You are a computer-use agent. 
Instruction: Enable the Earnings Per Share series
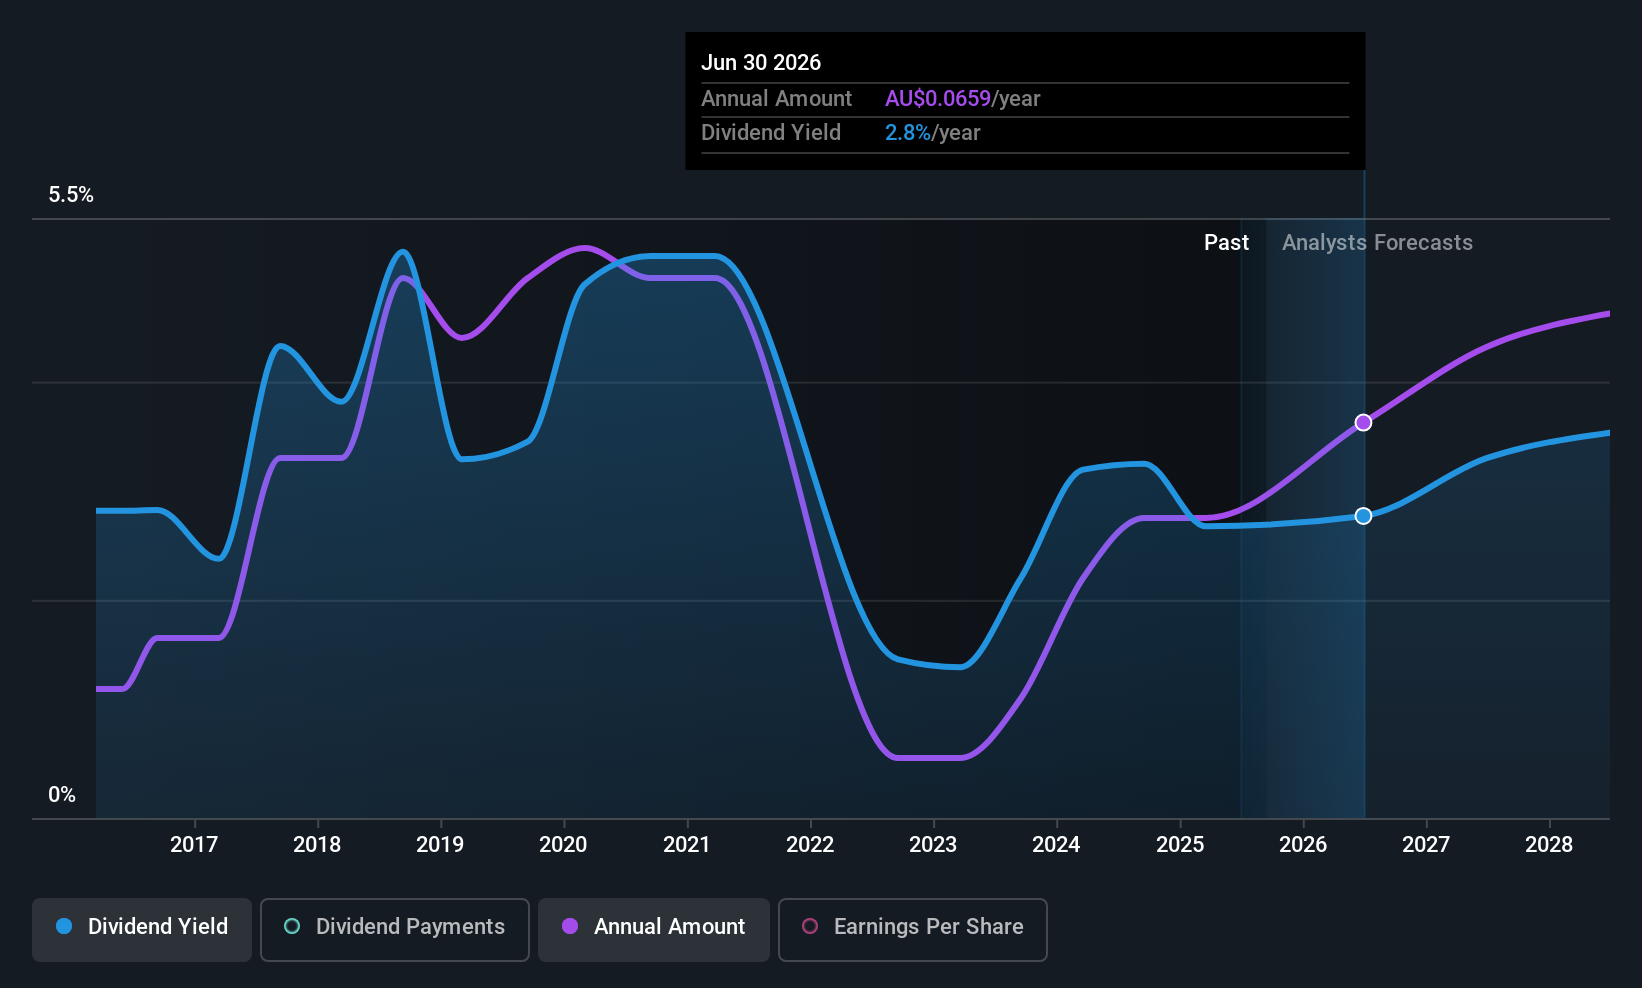click(913, 930)
